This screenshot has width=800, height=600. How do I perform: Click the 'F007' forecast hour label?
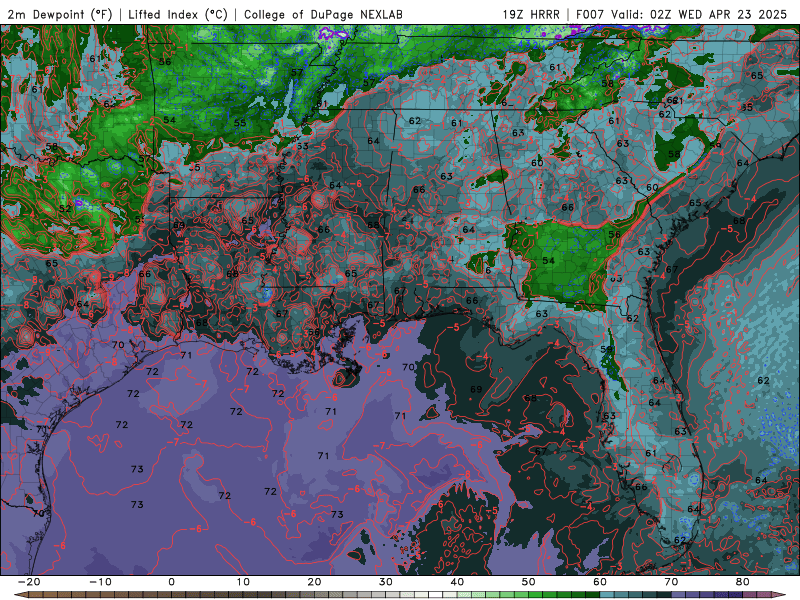click(x=591, y=15)
